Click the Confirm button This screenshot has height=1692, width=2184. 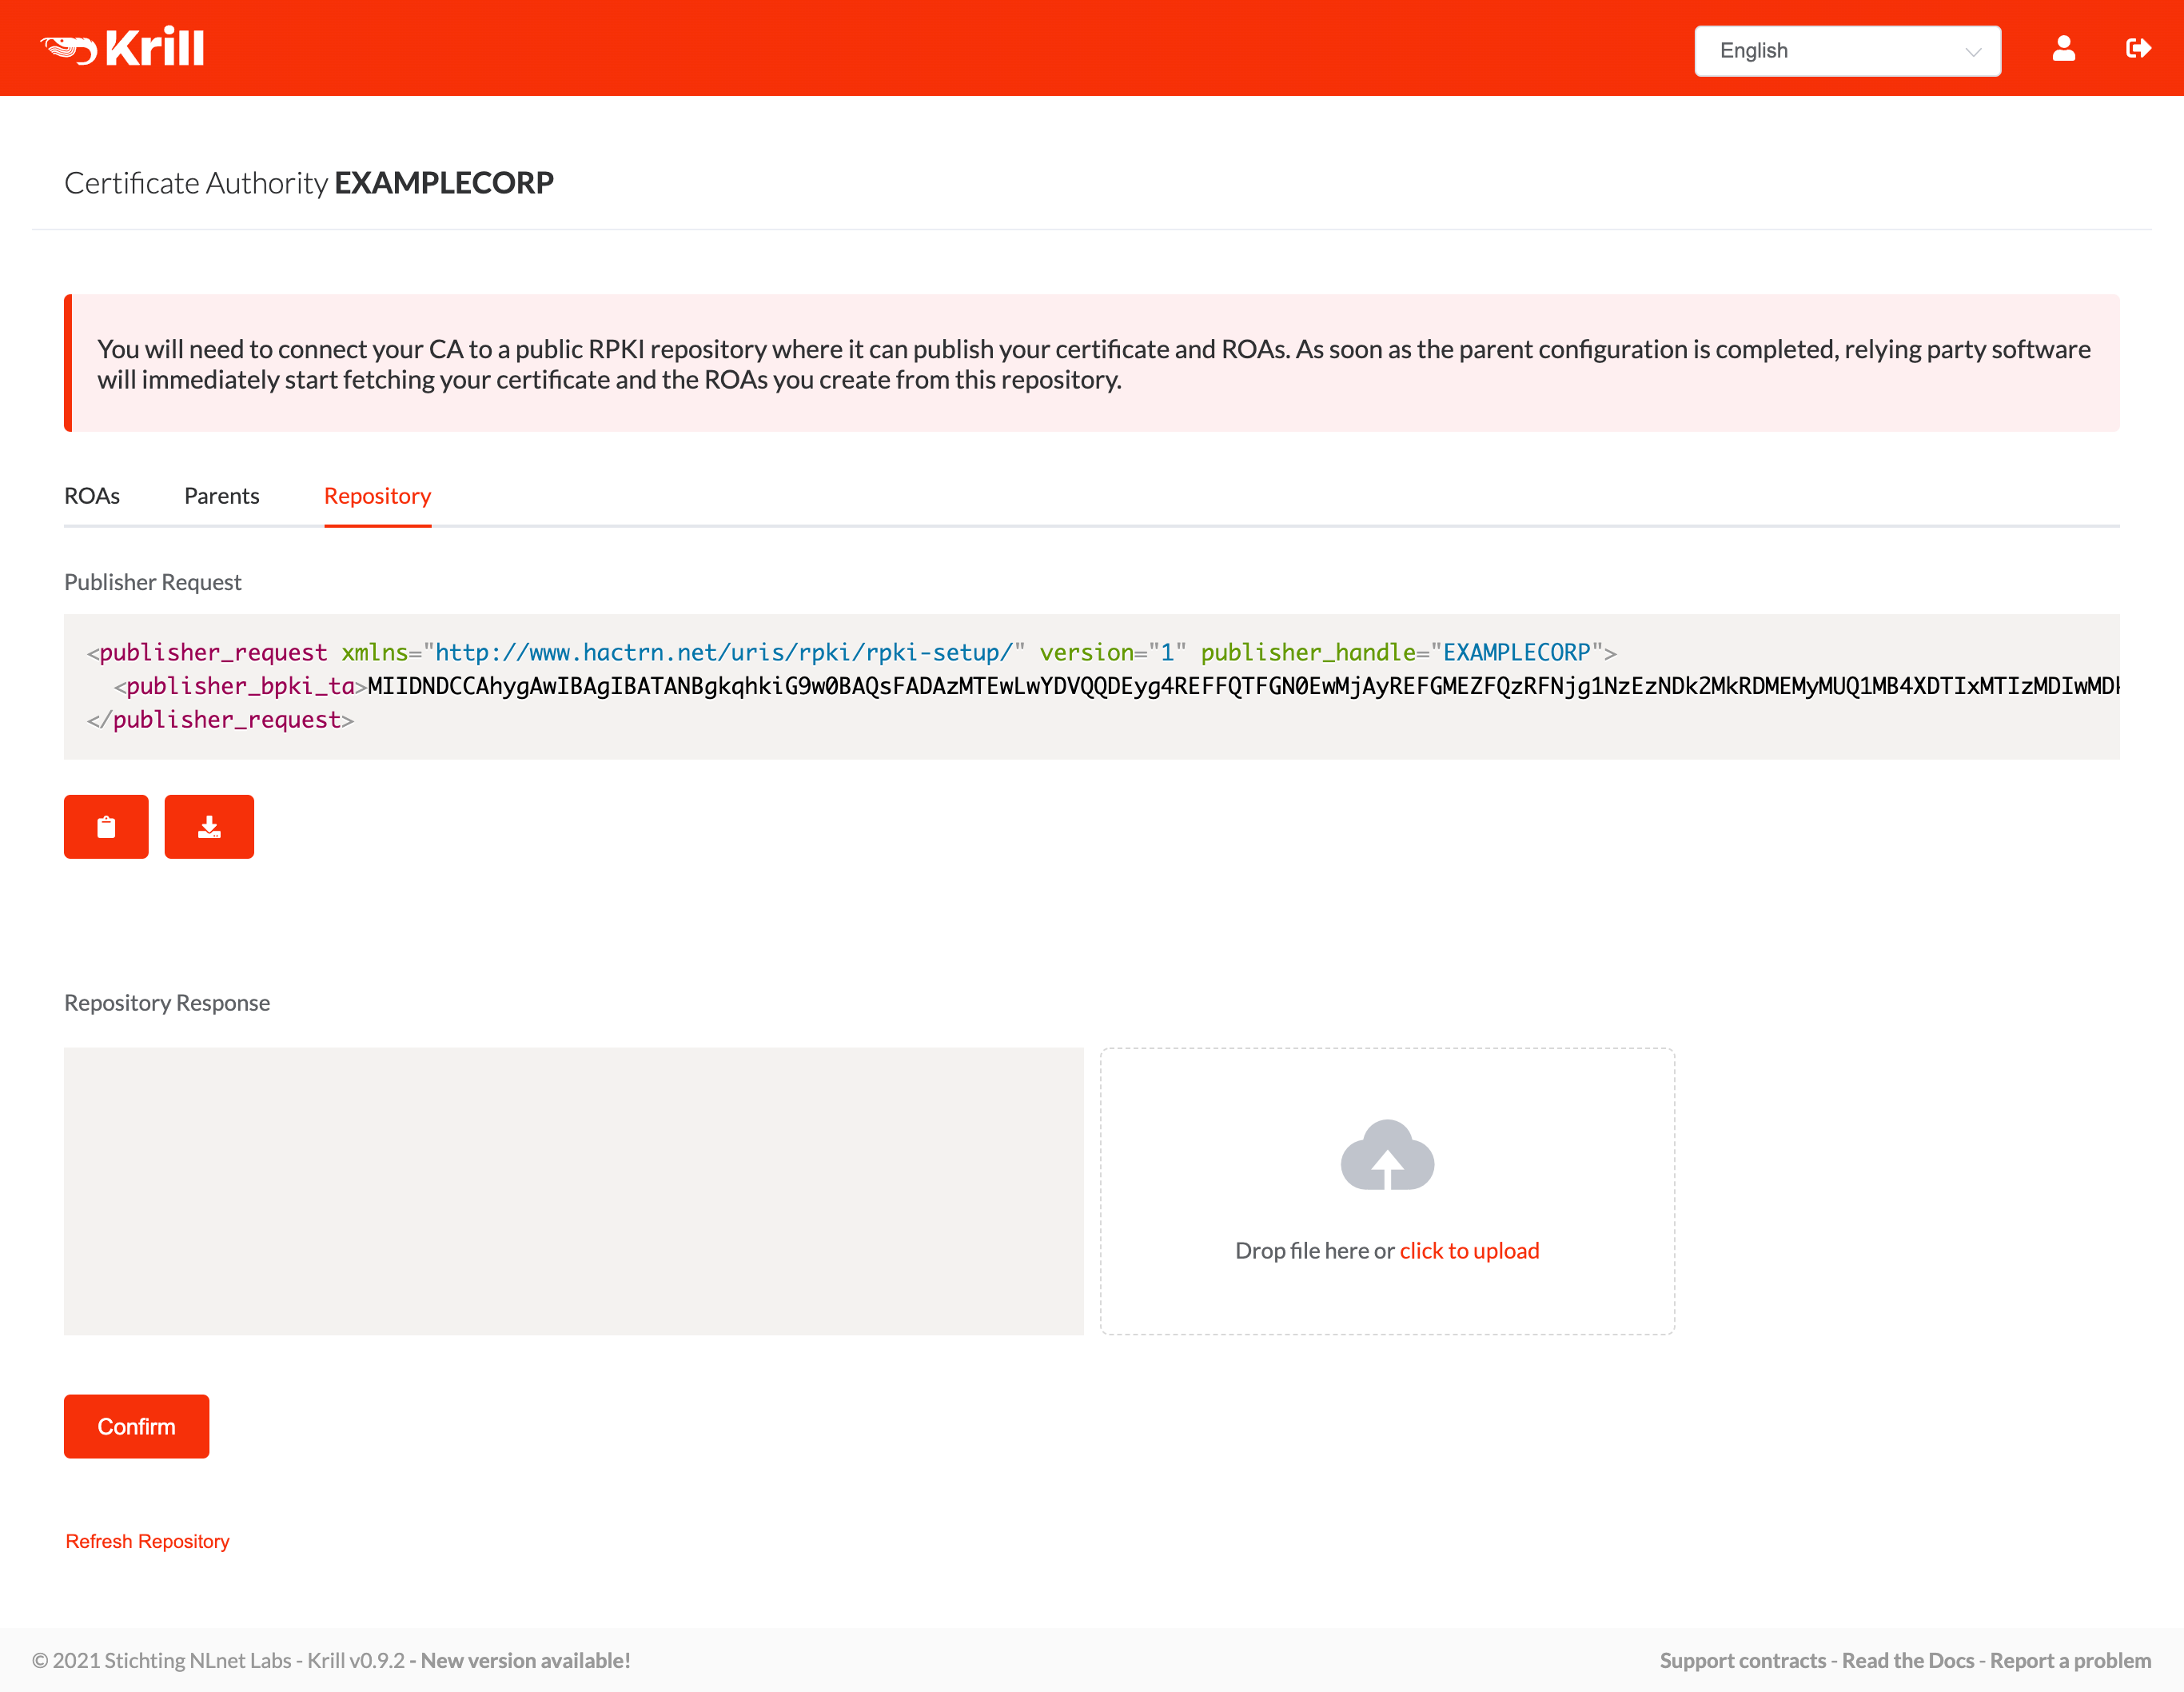click(x=137, y=1426)
